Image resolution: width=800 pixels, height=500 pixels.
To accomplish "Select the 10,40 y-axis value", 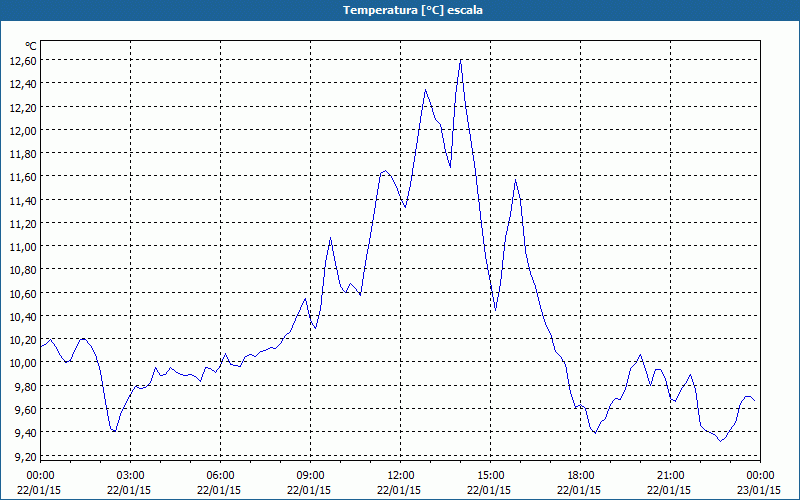I will pos(23,317).
